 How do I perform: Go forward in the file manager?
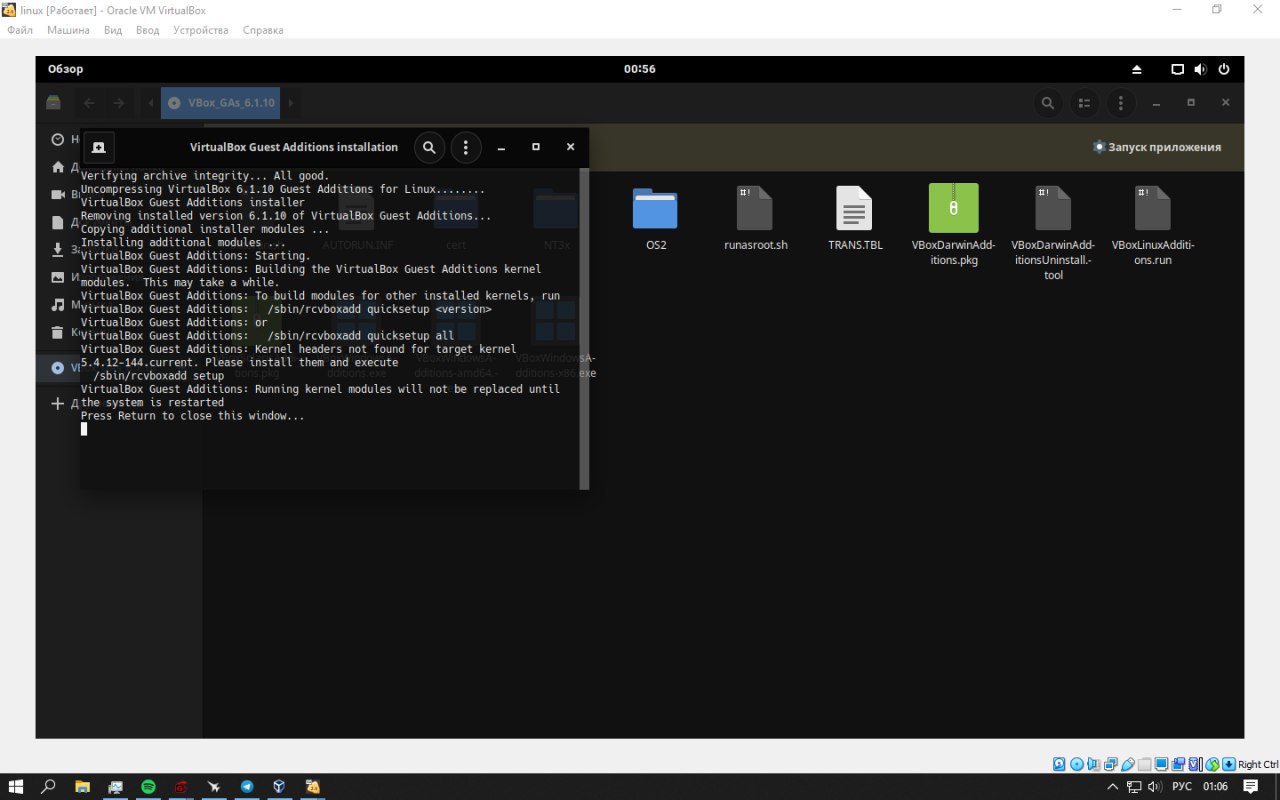click(119, 102)
